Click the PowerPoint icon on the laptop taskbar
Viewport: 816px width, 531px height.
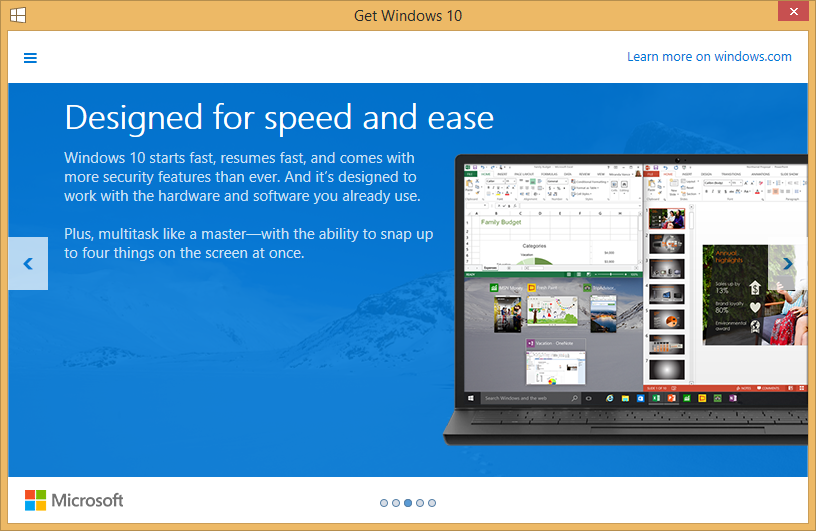671,398
